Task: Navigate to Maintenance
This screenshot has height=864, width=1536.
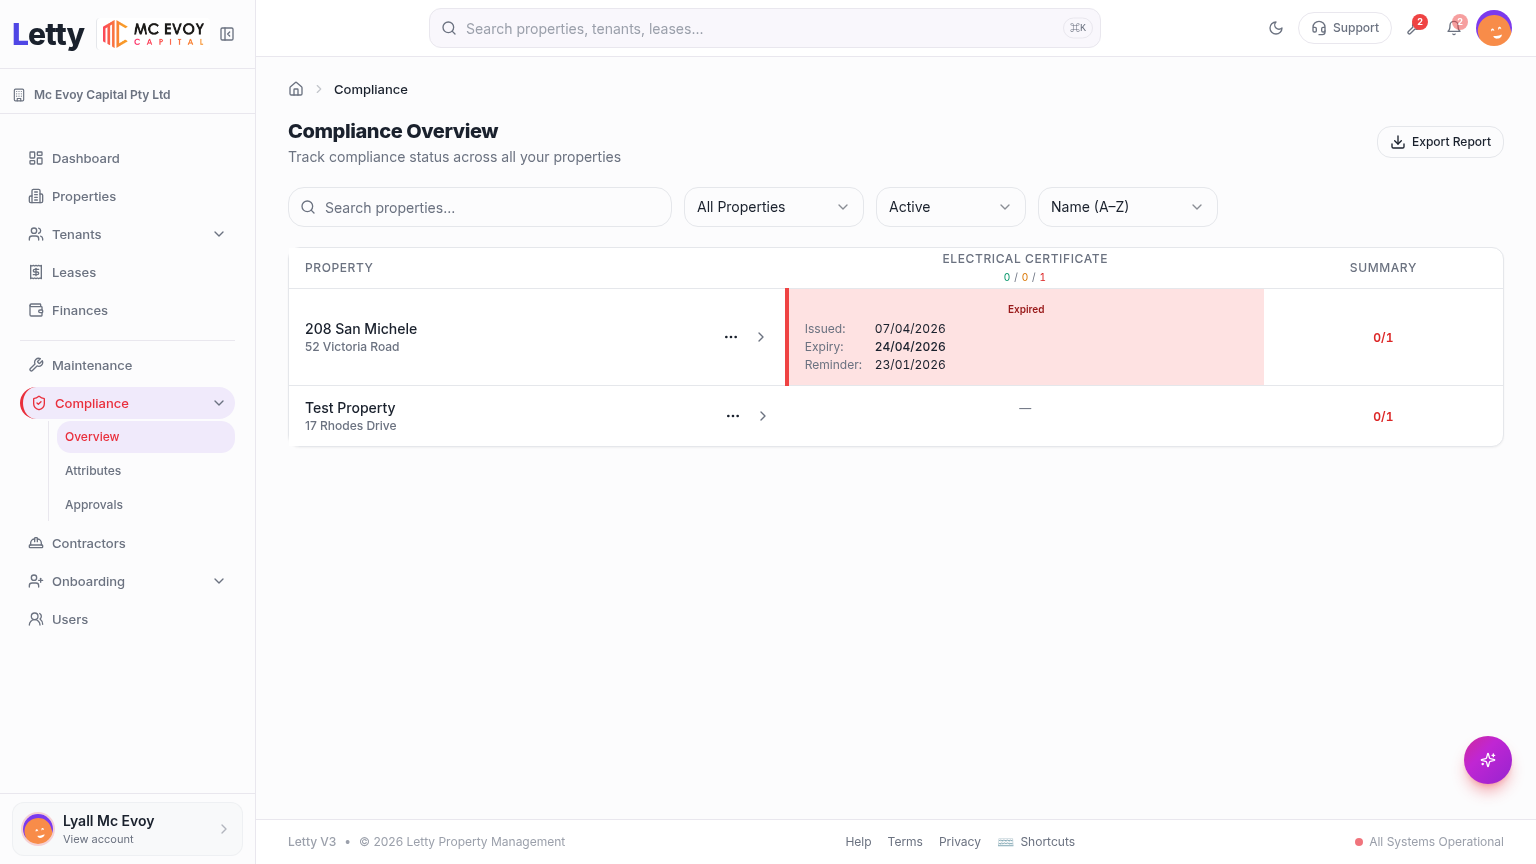Action: click(128, 365)
